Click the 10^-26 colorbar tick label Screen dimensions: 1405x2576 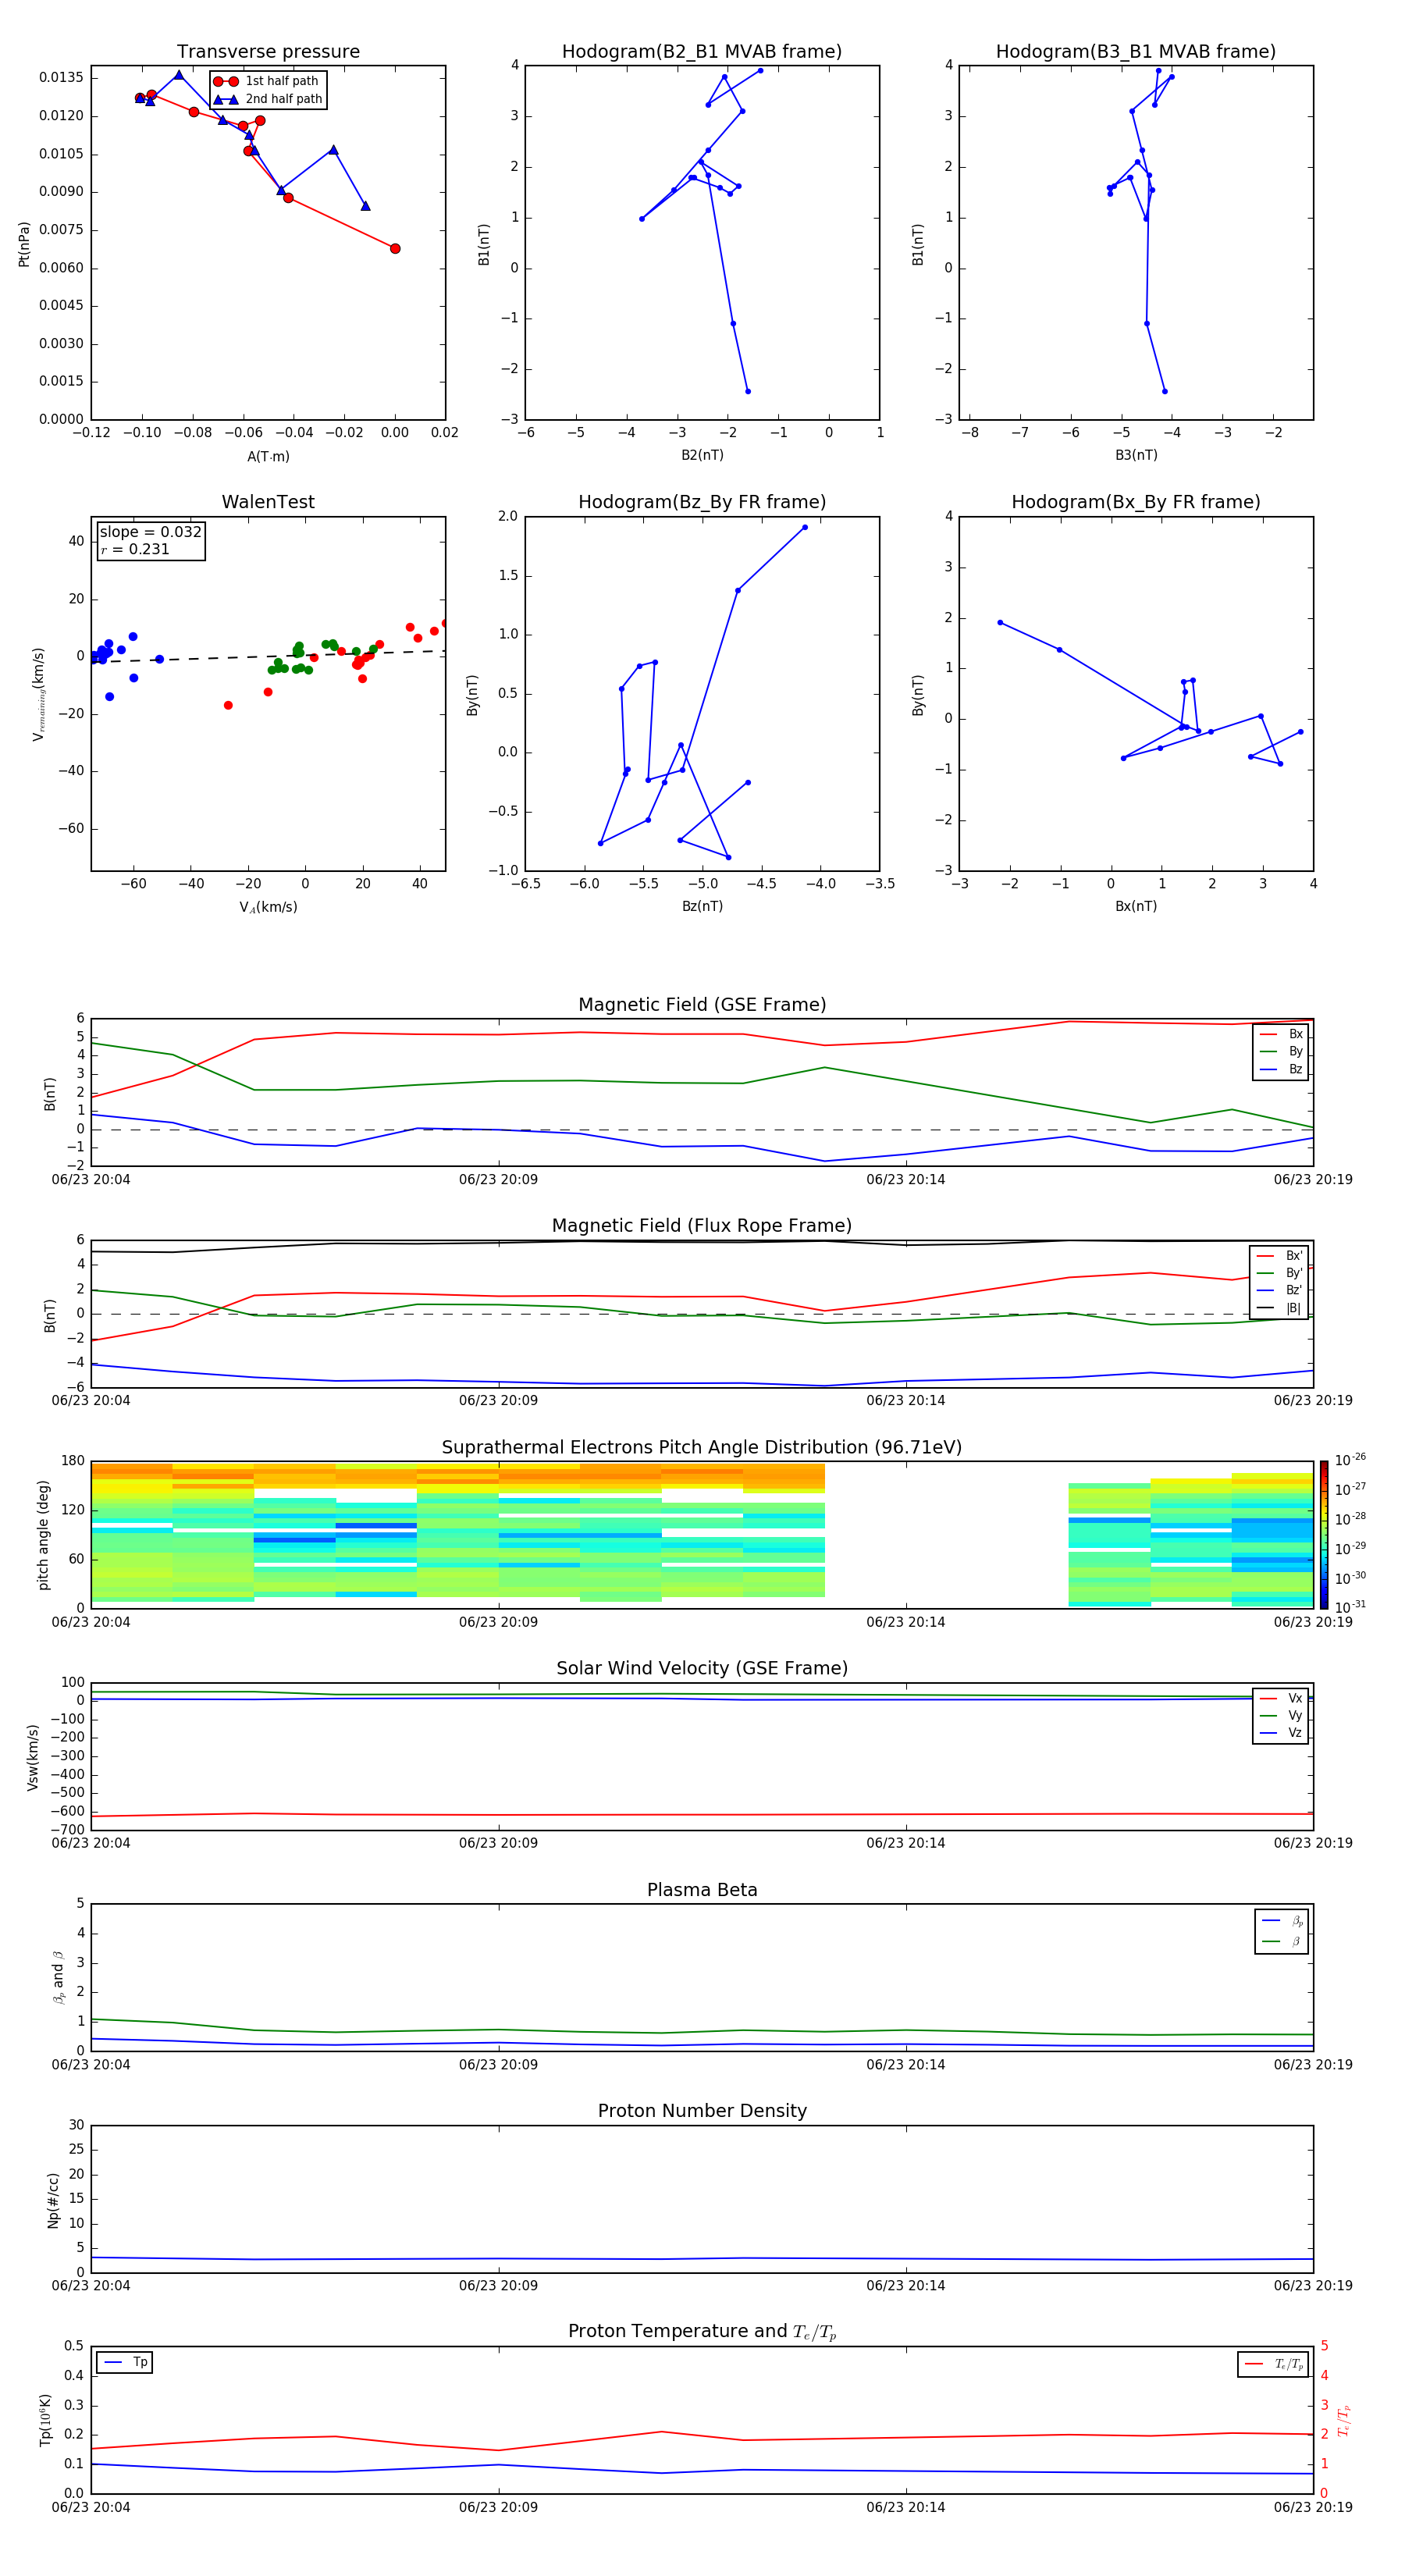tap(1350, 1460)
